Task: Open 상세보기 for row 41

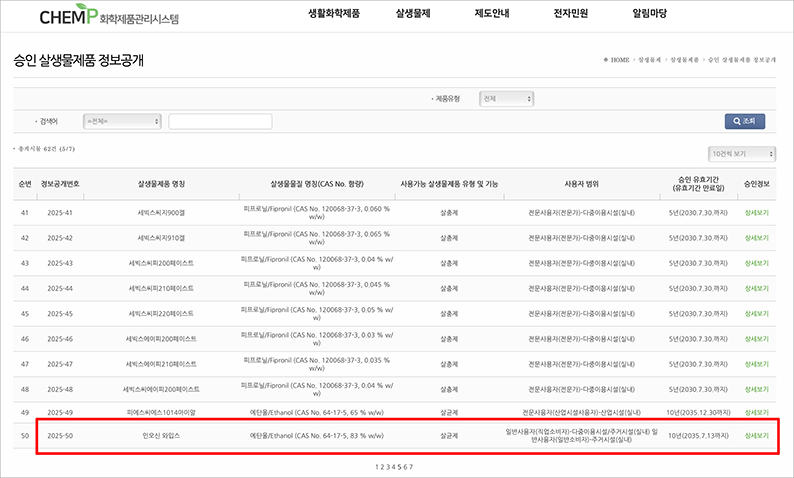Action: coord(757,212)
